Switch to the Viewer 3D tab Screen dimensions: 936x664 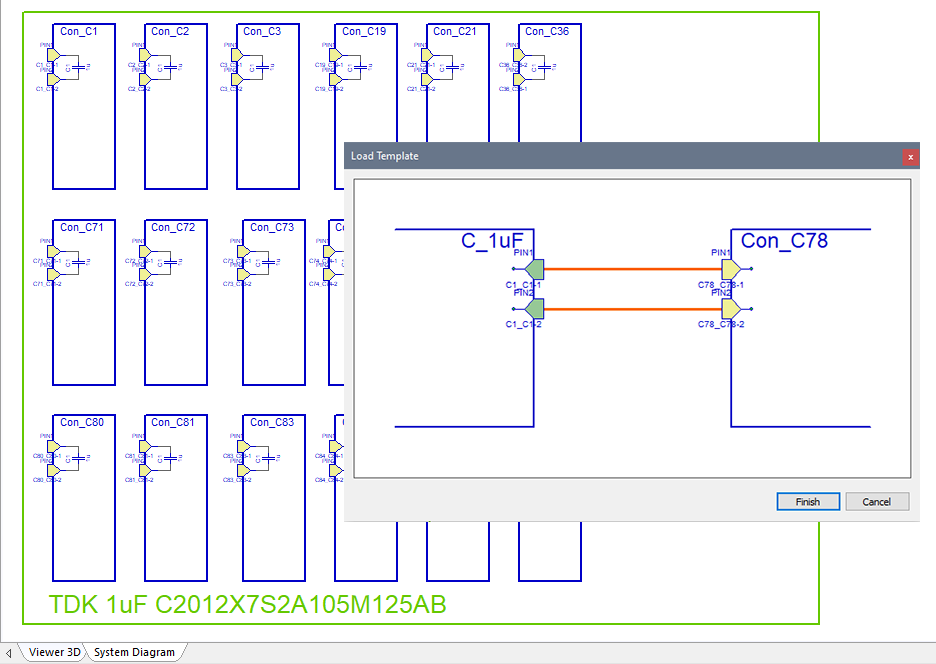[54, 653]
